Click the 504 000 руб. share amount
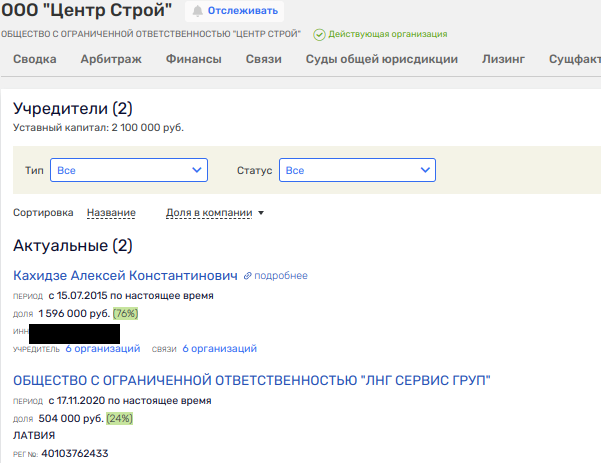Image resolution: width=601 pixels, height=463 pixels. [x=71, y=419]
